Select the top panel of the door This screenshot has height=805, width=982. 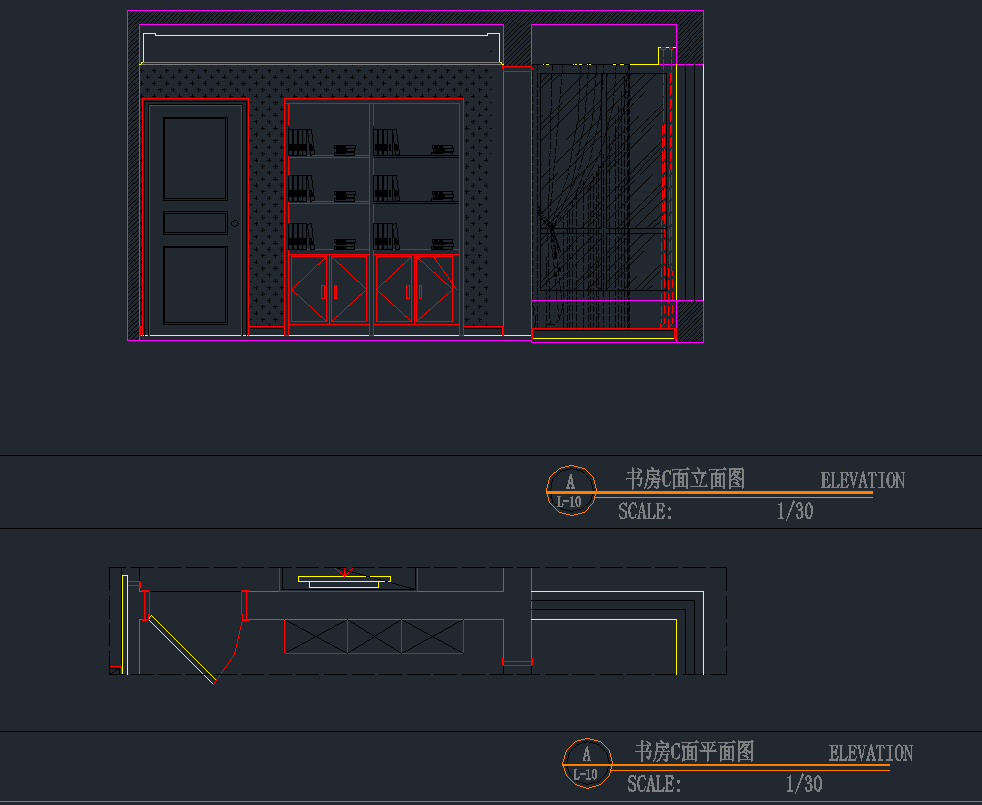pyautogui.click(x=195, y=158)
